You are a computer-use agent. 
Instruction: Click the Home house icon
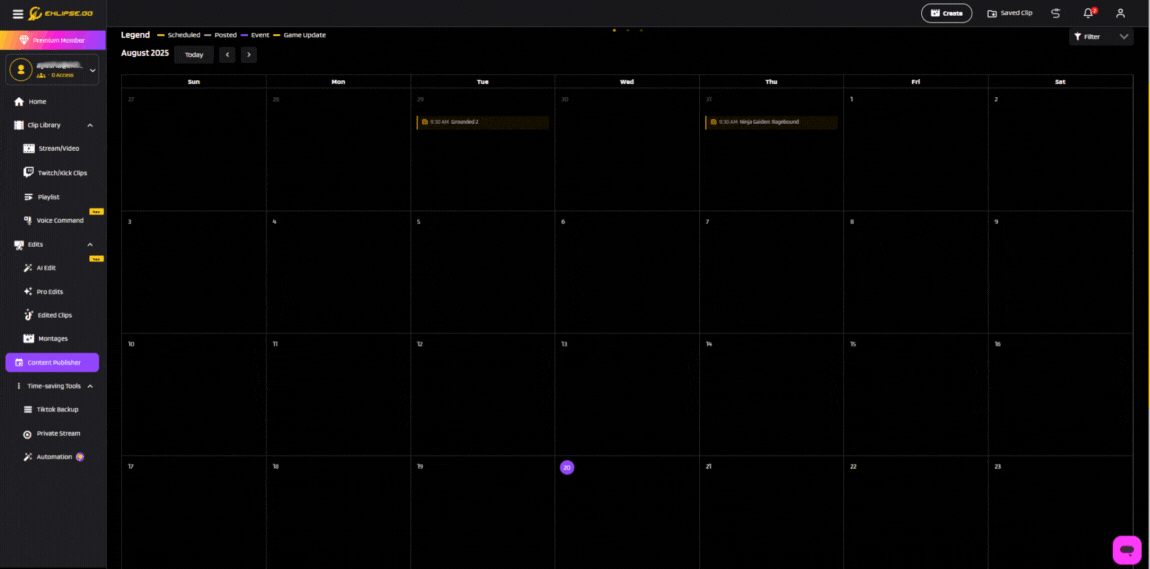(x=19, y=101)
